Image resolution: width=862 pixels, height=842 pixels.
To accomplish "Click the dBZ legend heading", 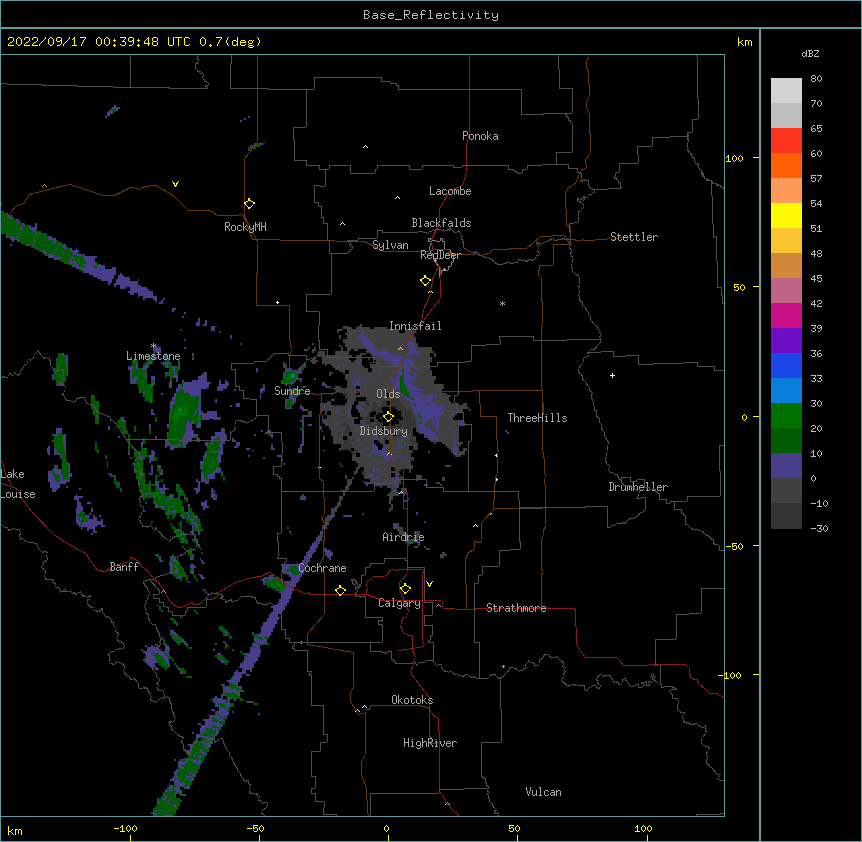I will [810, 53].
